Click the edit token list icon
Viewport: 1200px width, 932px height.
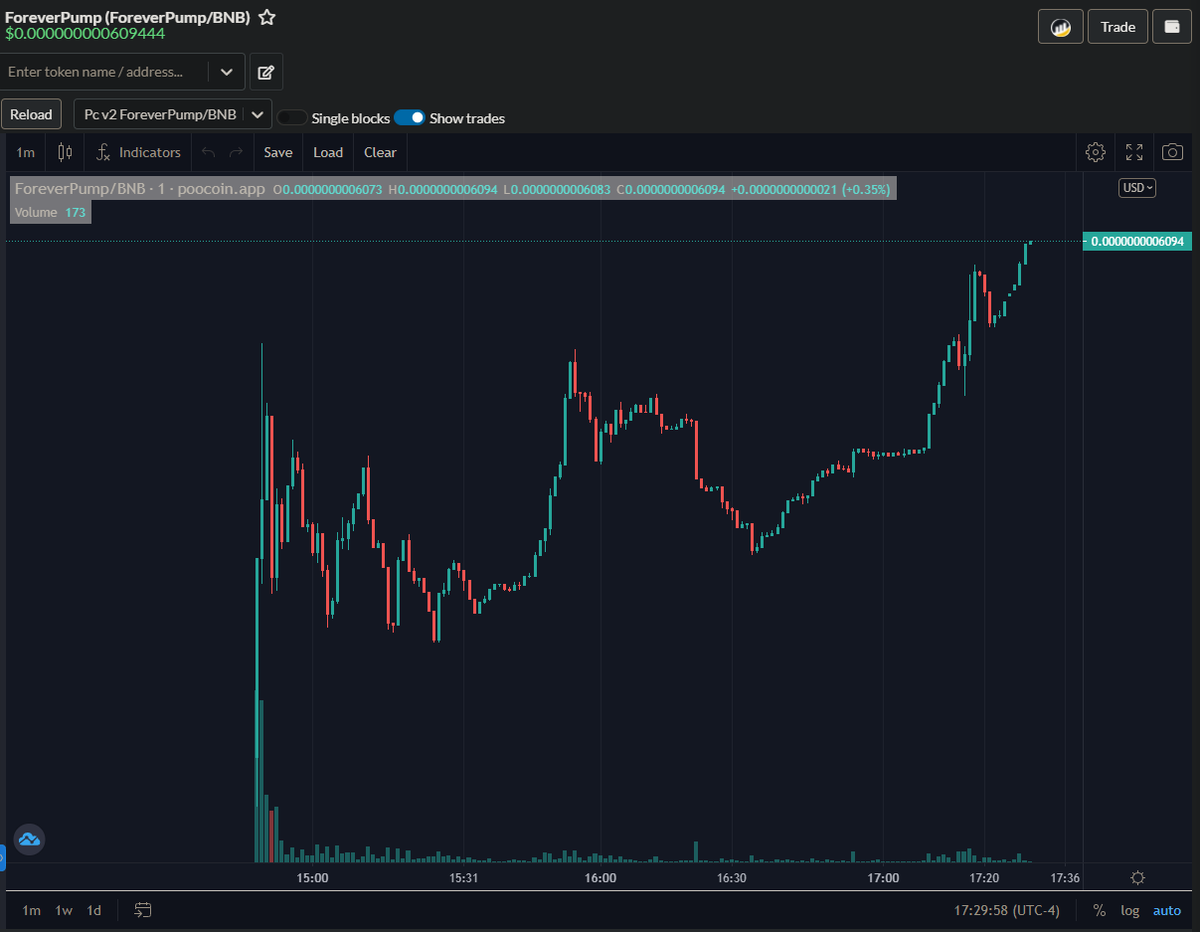pyautogui.click(x=266, y=72)
